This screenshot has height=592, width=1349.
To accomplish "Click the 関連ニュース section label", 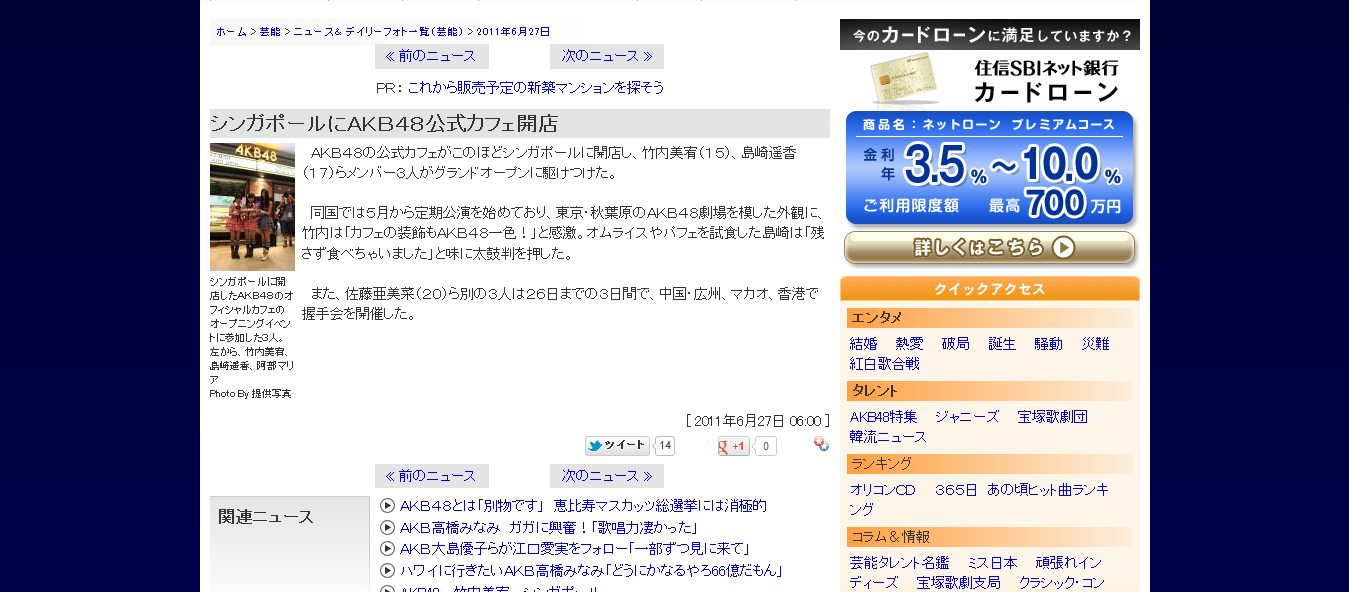I will (x=266, y=517).
